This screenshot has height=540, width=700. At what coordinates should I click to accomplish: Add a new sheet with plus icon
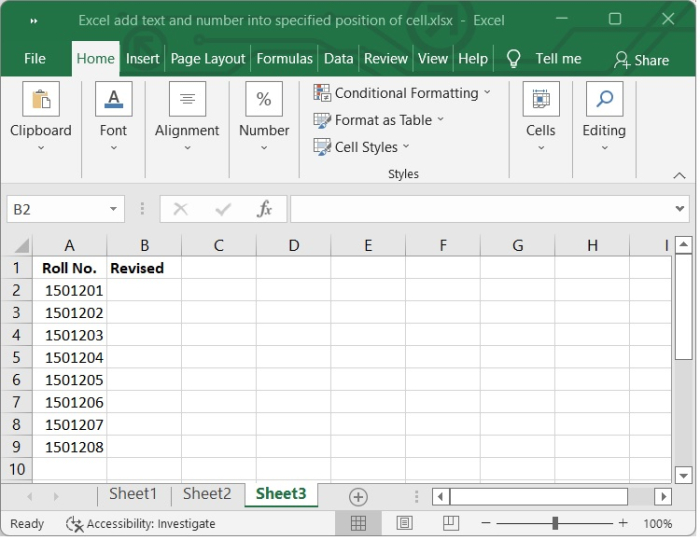pyautogui.click(x=358, y=497)
